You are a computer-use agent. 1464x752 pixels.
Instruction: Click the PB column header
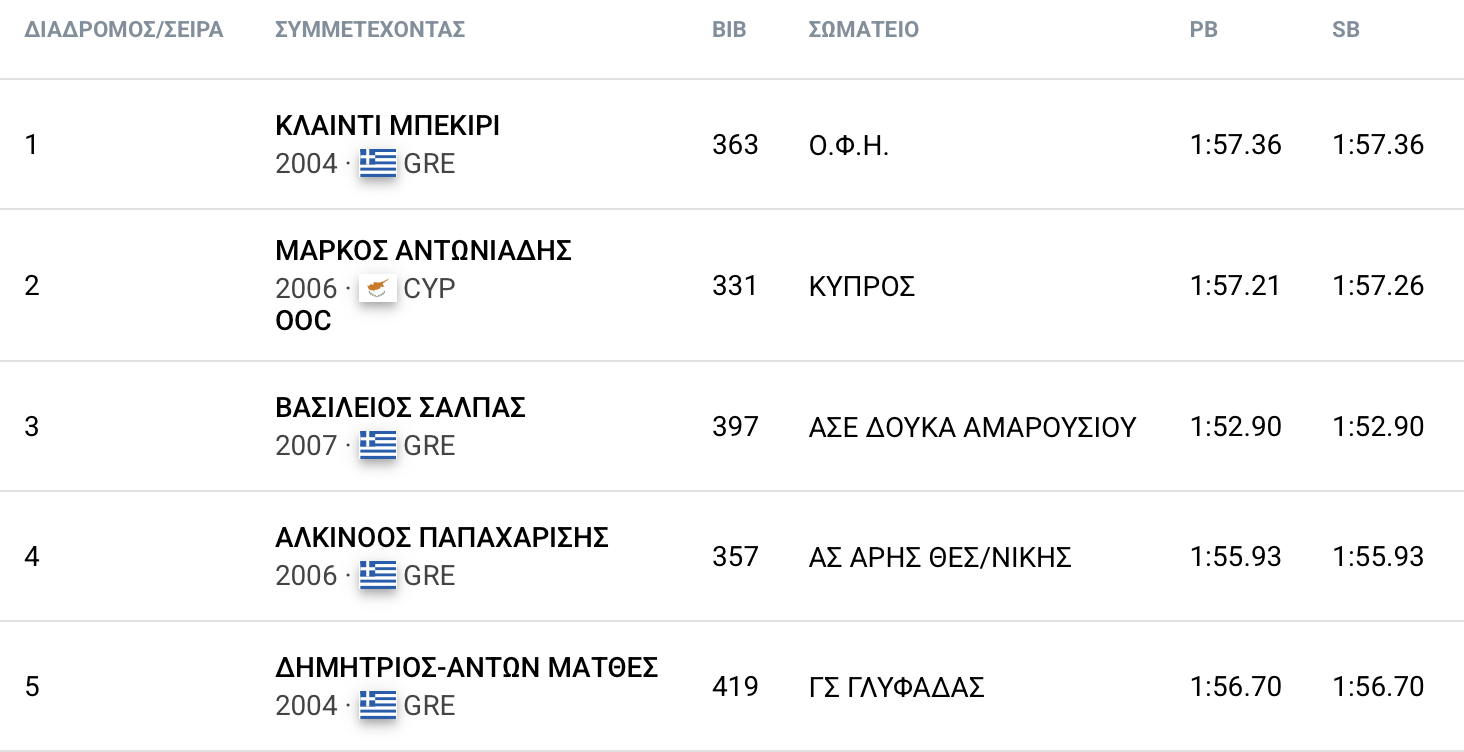(1203, 30)
